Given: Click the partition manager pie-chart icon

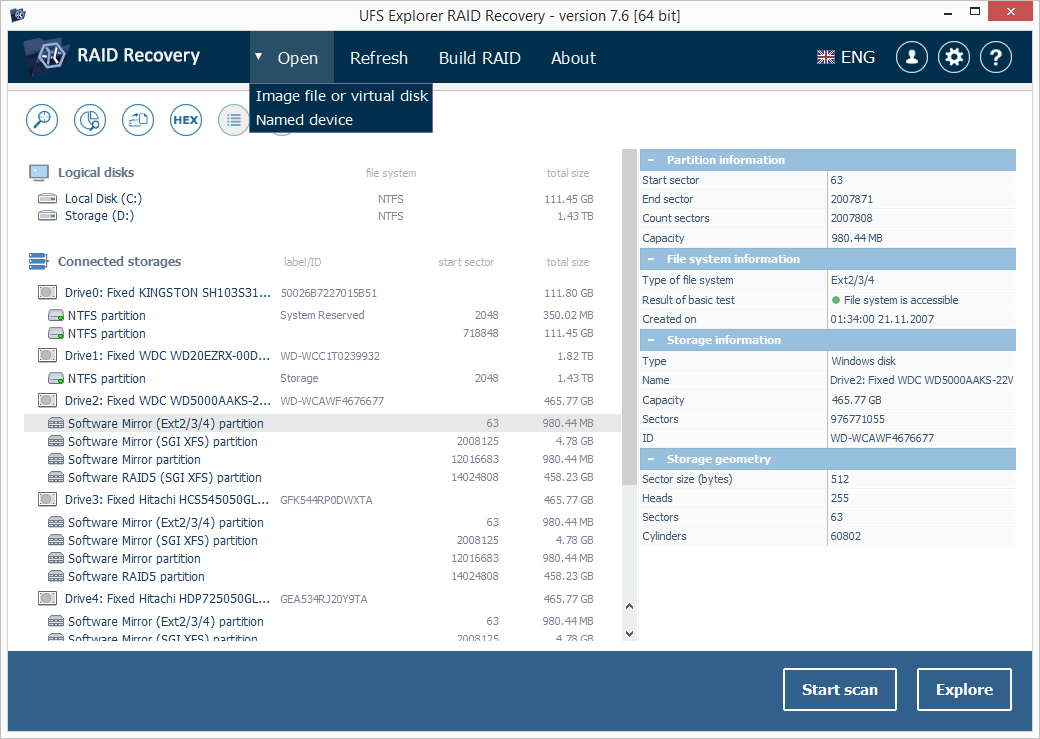Looking at the screenshot, I should 90,120.
